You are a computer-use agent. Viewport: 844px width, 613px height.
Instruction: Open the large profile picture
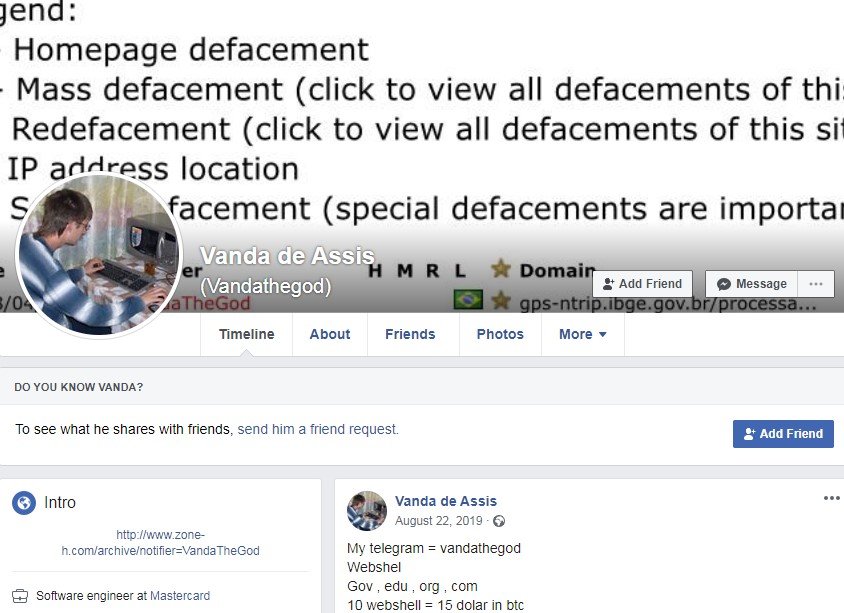[99, 255]
